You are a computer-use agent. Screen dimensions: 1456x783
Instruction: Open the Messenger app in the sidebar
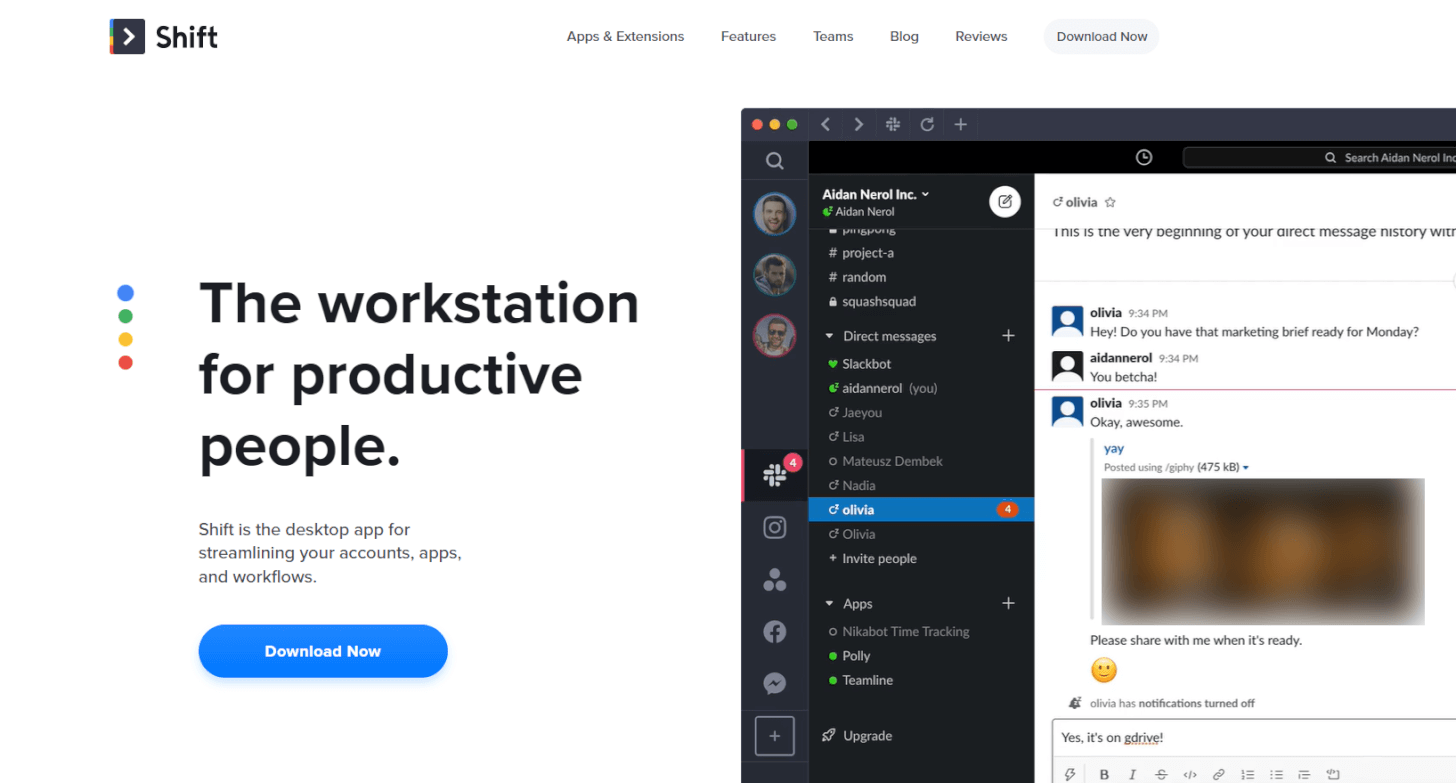point(775,683)
